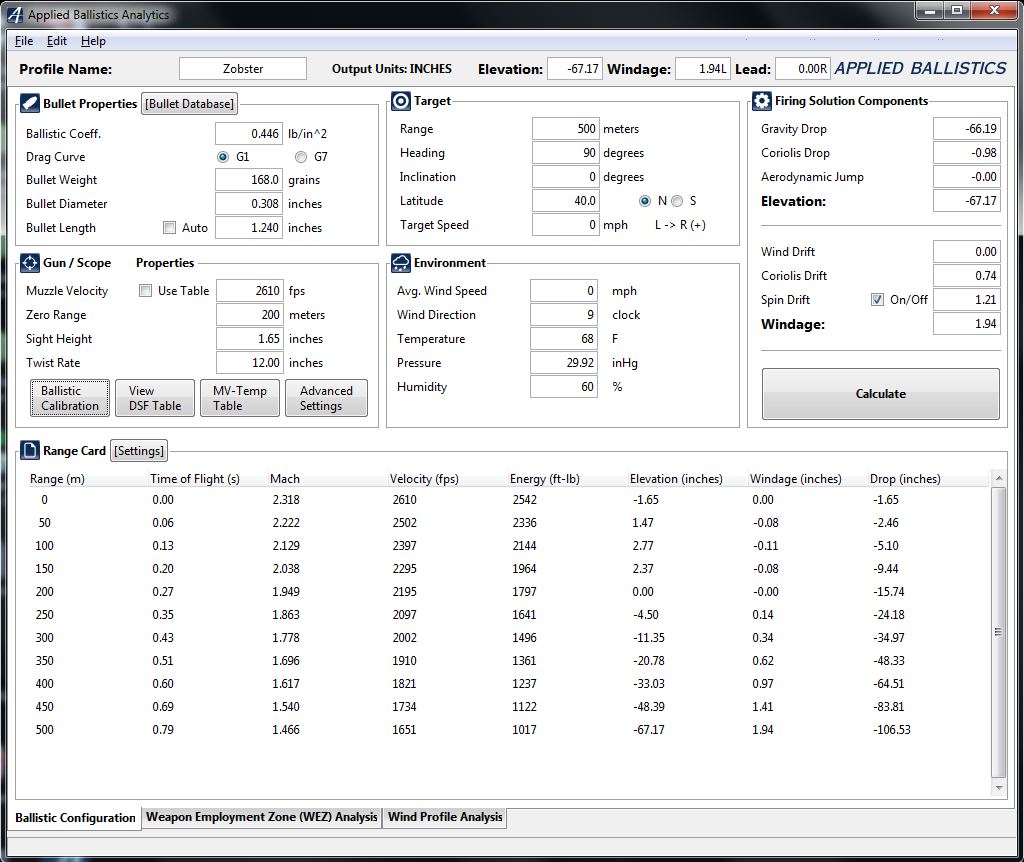Click the Profile Name field
Screen dimensions: 1024x862
click(x=243, y=69)
